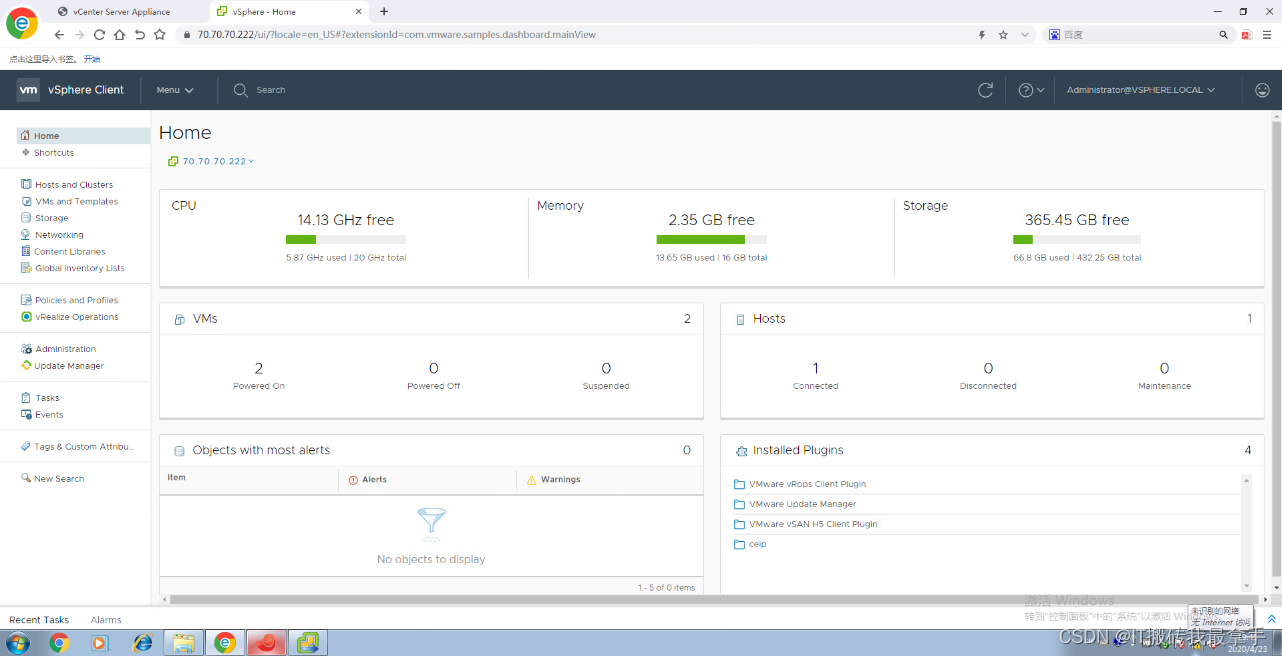The image size is (1282, 656).
Task: Click the address bar URL
Action: click(397, 34)
